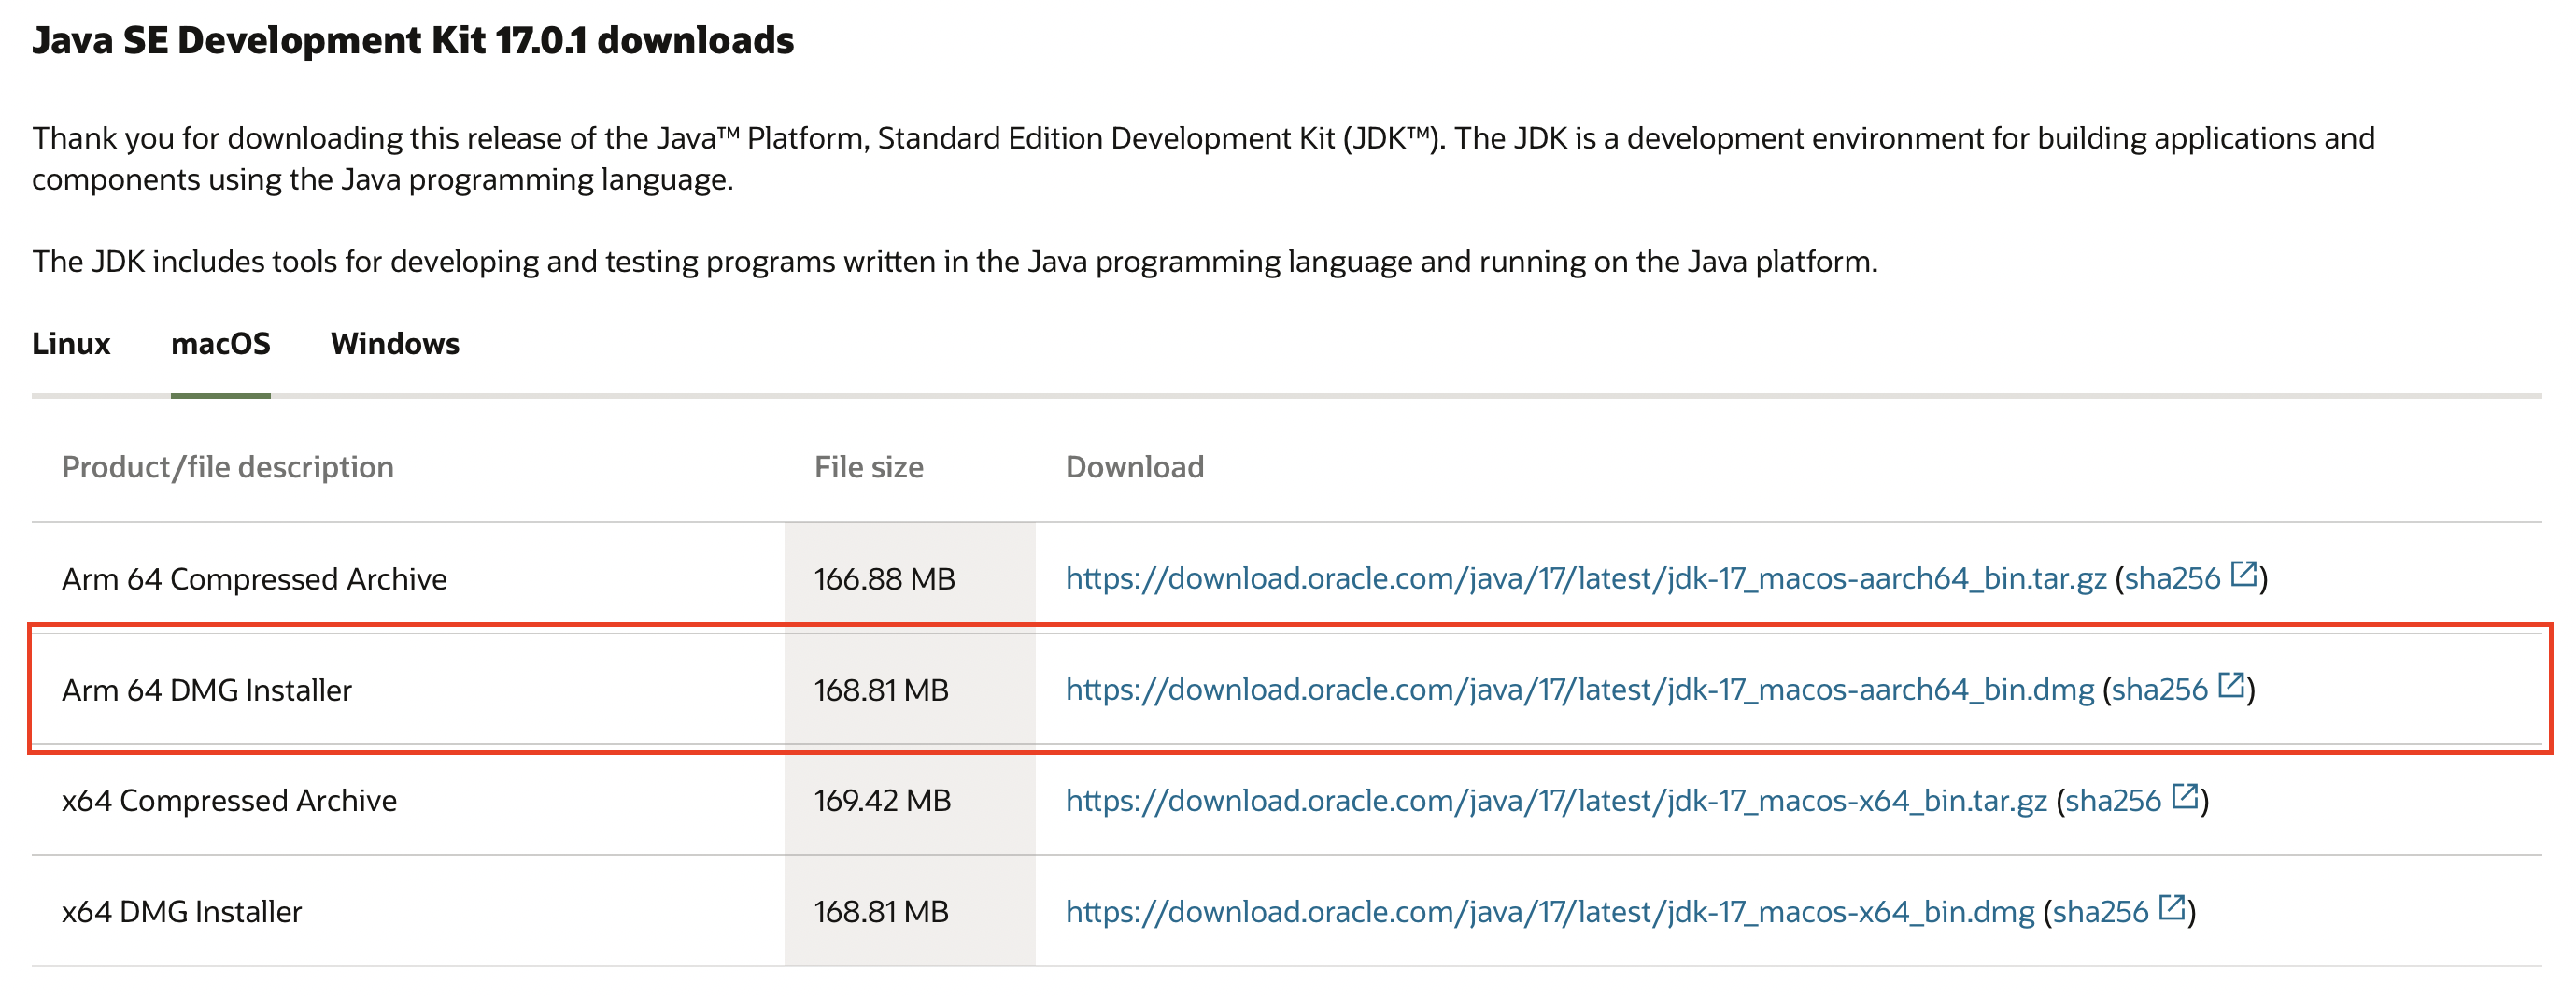This screenshot has width=2576, height=996.
Task: Download jdk-17_macos-aarch64_bin.tar.gz link
Action: [1586, 578]
